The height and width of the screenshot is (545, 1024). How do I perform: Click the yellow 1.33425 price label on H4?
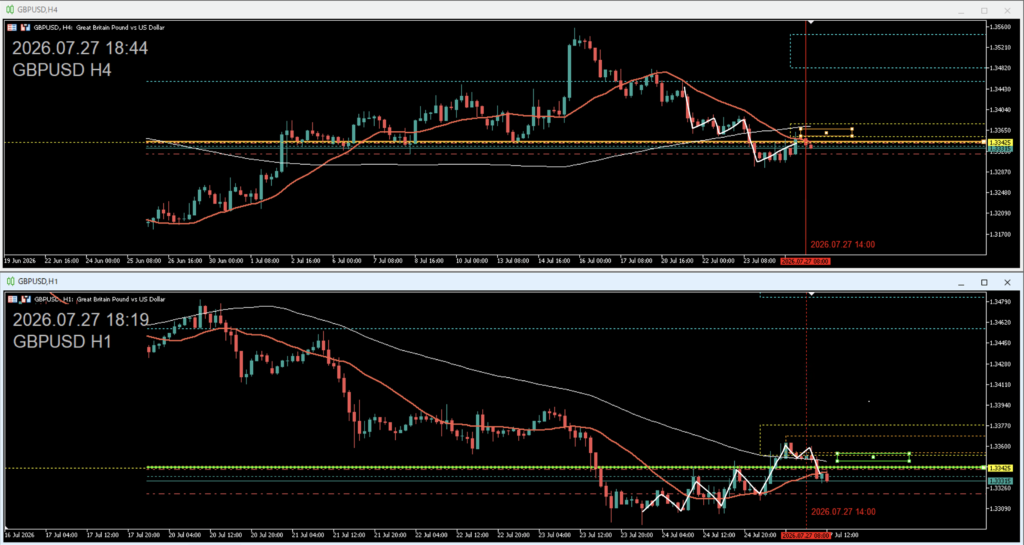pyautogui.click(x=999, y=142)
